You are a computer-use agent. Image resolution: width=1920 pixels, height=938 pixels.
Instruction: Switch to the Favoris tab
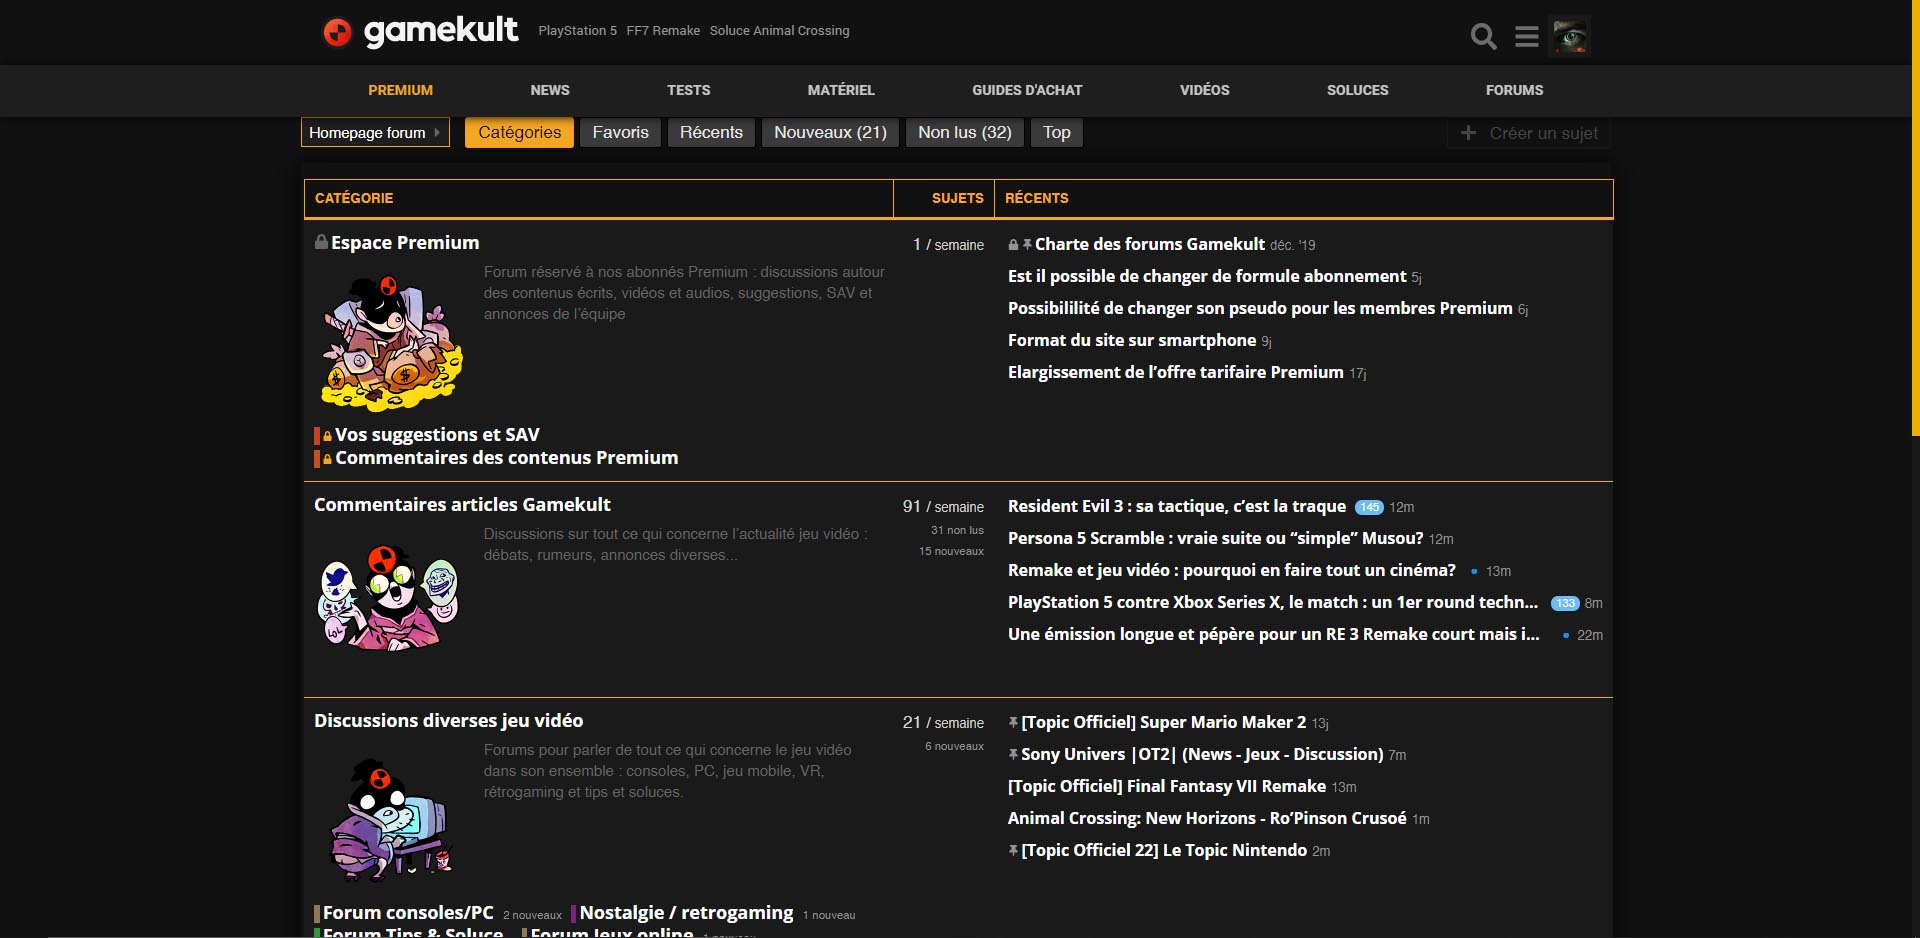click(620, 133)
